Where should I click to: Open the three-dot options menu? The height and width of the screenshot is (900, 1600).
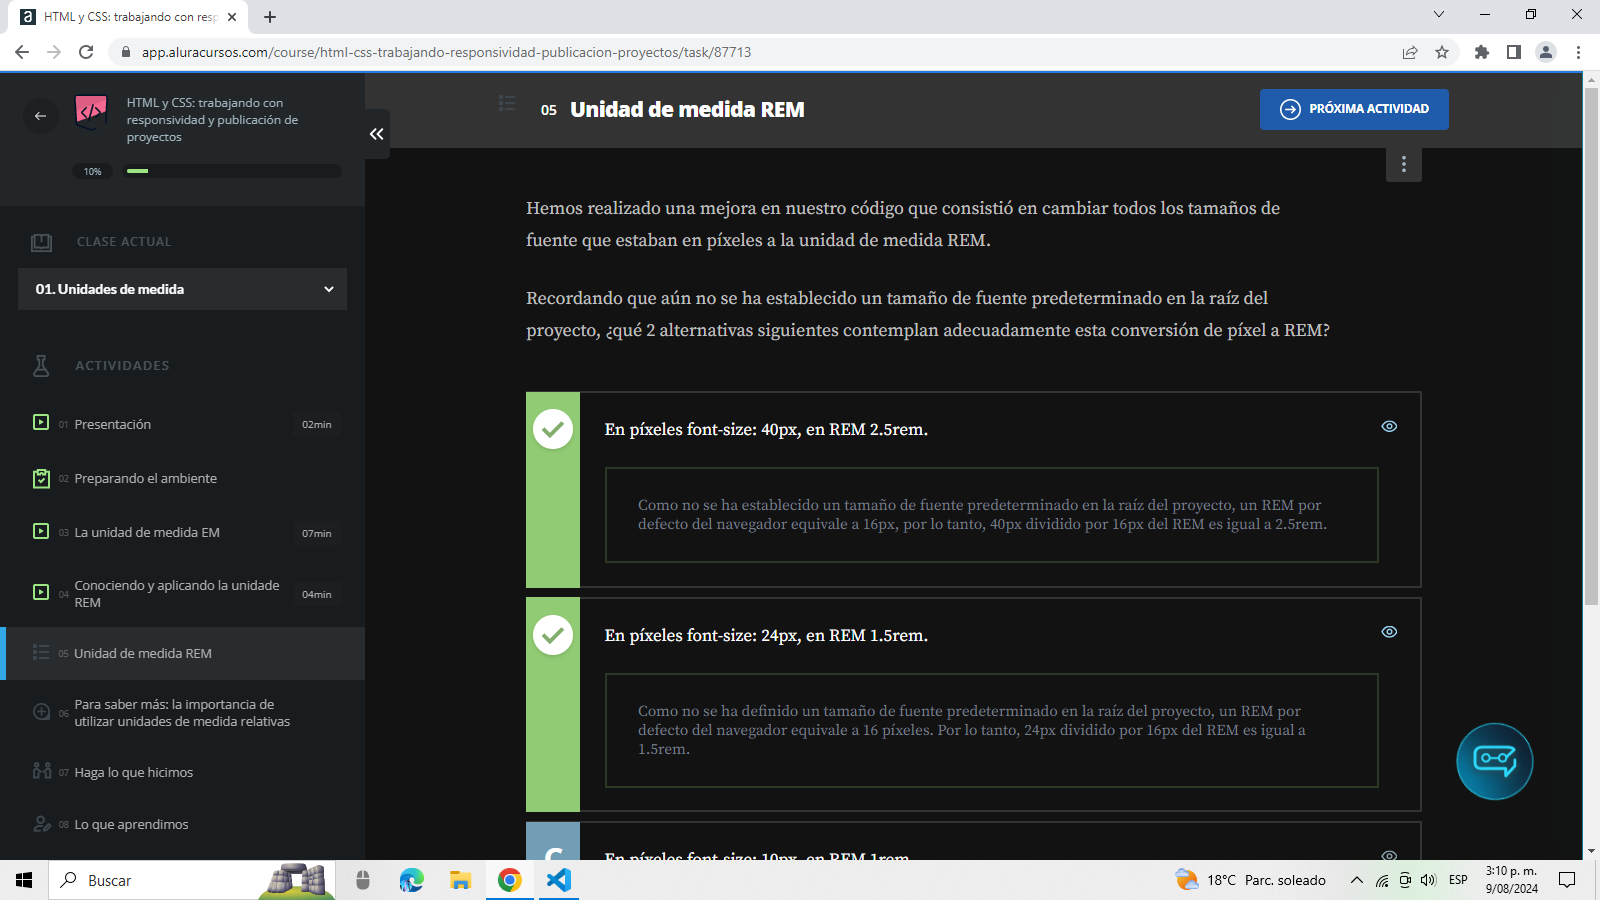coord(1404,164)
